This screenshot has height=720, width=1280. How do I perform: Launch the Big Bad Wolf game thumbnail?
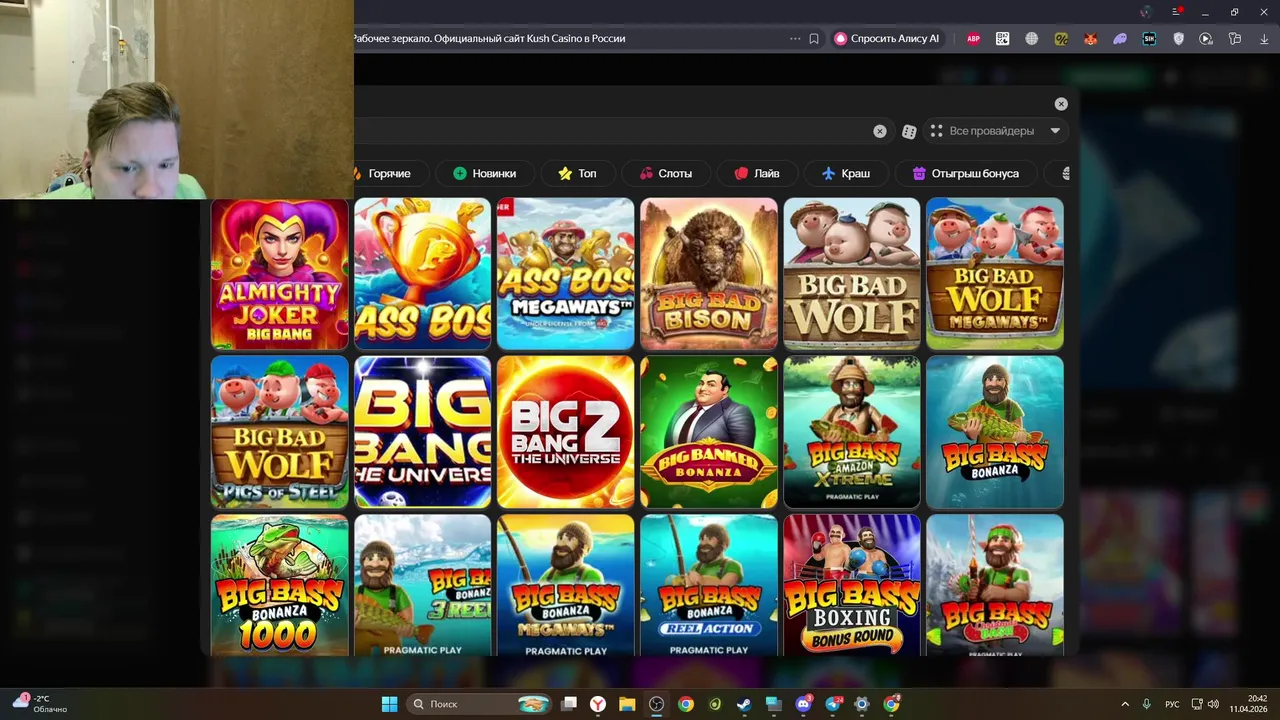pos(852,274)
